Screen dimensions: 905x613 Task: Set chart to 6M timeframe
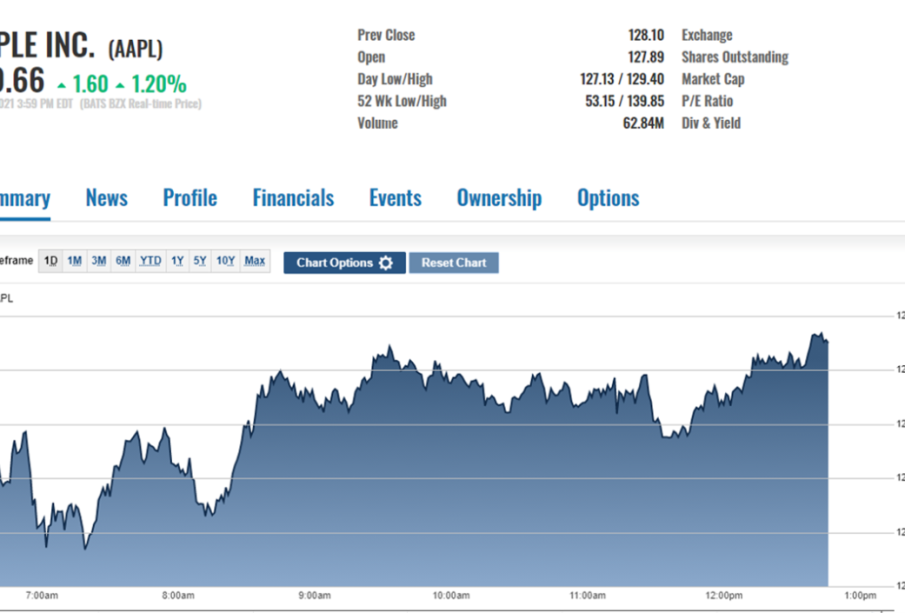pos(123,261)
